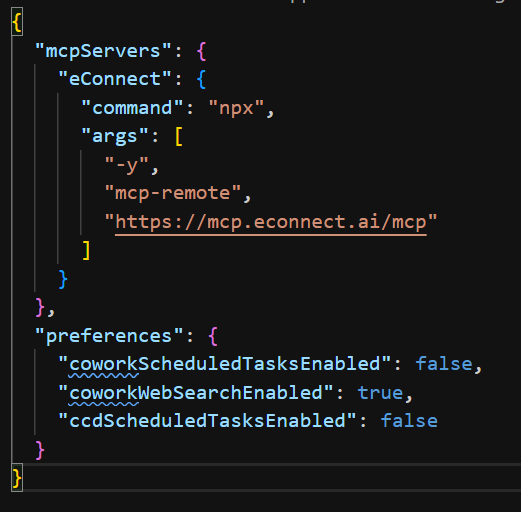This screenshot has height=512, width=521.
Task: Click the "mcpServers" key
Action: 104,51
